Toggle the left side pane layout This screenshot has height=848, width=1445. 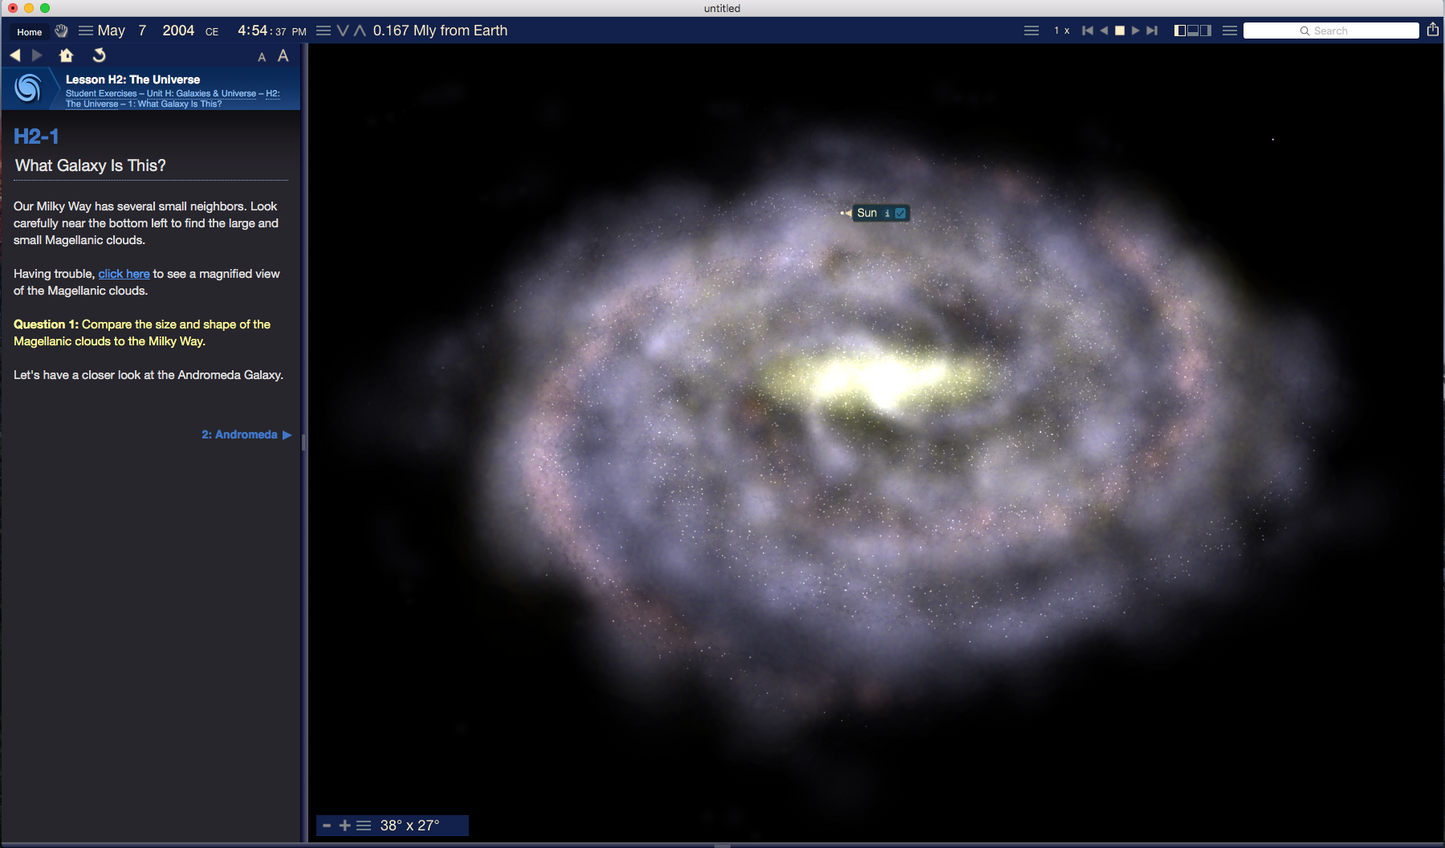click(x=1180, y=31)
